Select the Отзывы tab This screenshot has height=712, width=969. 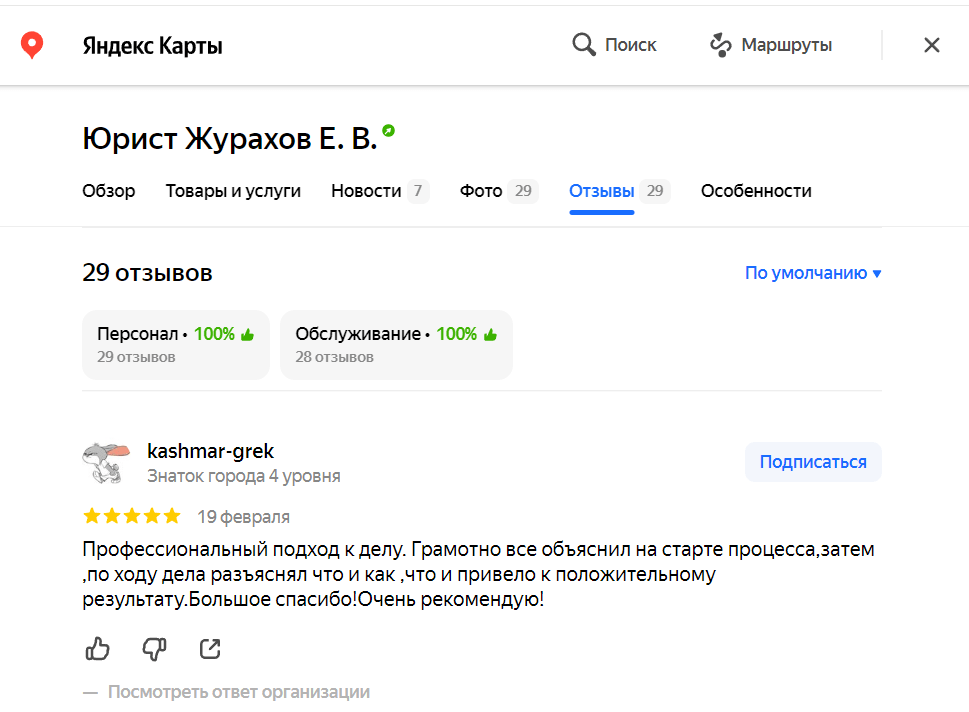[x=619, y=191]
